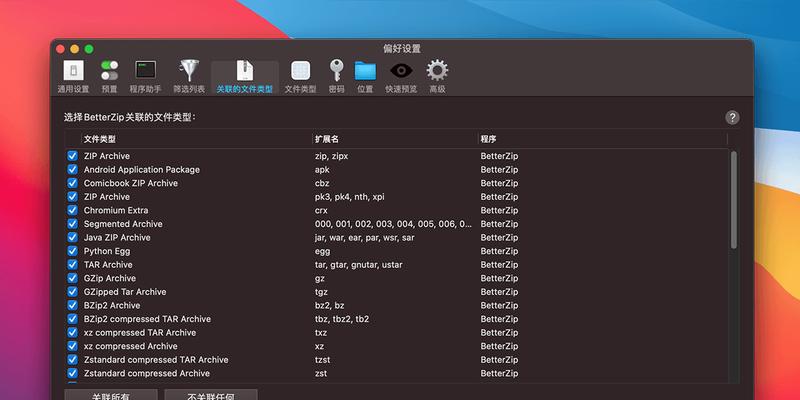Click BetterZip program cell for Comicbook ZIP Archive
This screenshot has height=400, width=800.
(x=499, y=183)
